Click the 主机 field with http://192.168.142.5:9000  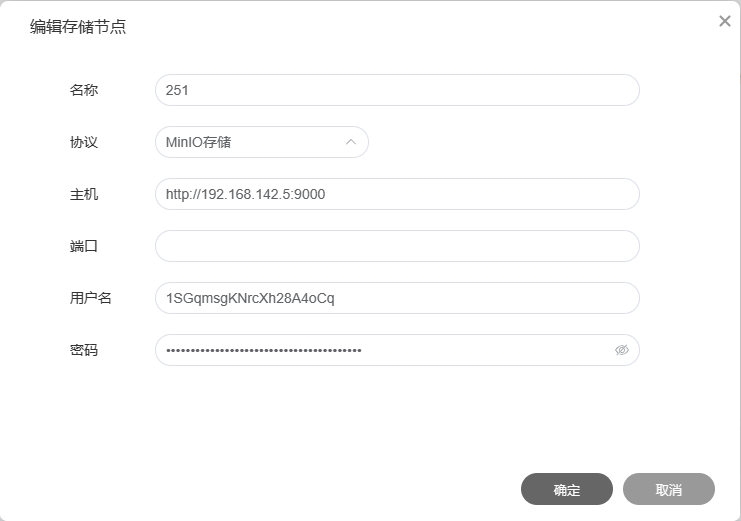[397, 194]
